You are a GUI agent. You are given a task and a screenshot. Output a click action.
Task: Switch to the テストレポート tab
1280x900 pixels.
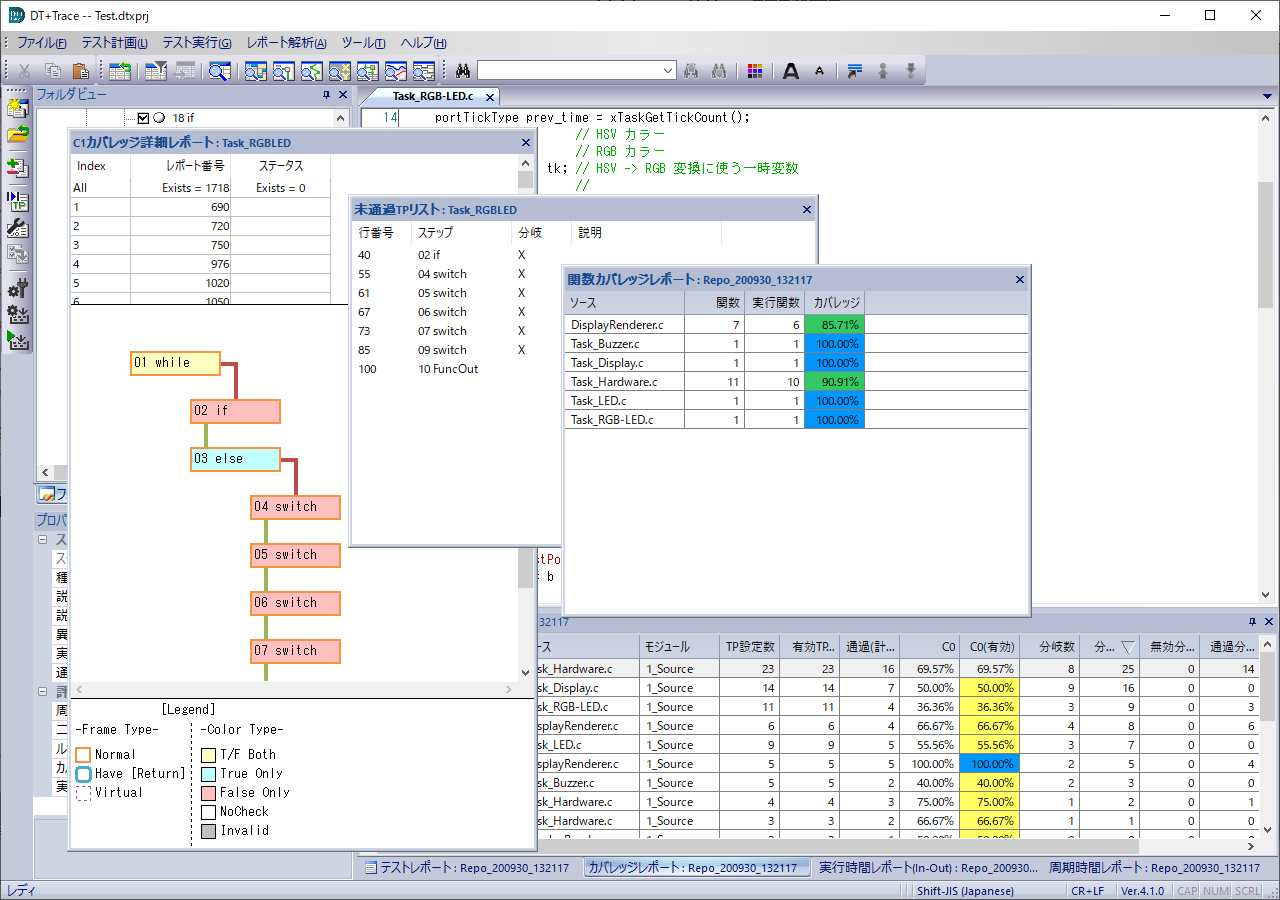click(x=467, y=868)
